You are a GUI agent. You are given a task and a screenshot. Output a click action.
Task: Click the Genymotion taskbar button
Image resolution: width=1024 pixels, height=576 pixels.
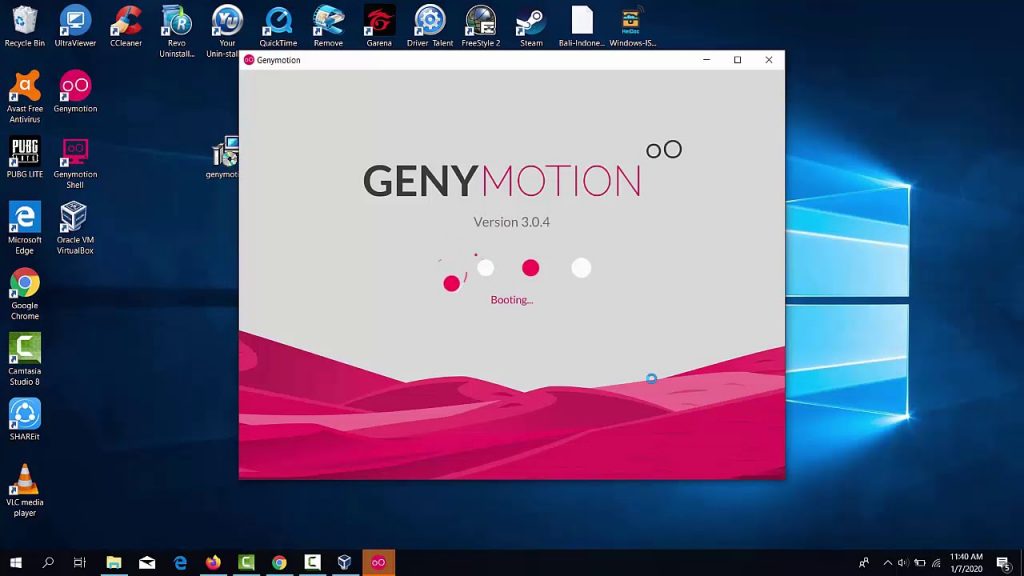378,563
